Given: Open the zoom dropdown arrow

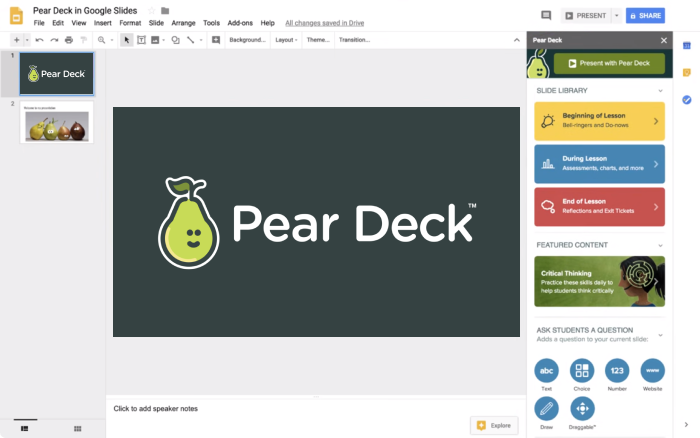Looking at the screenshot, I should click(112, 40).
